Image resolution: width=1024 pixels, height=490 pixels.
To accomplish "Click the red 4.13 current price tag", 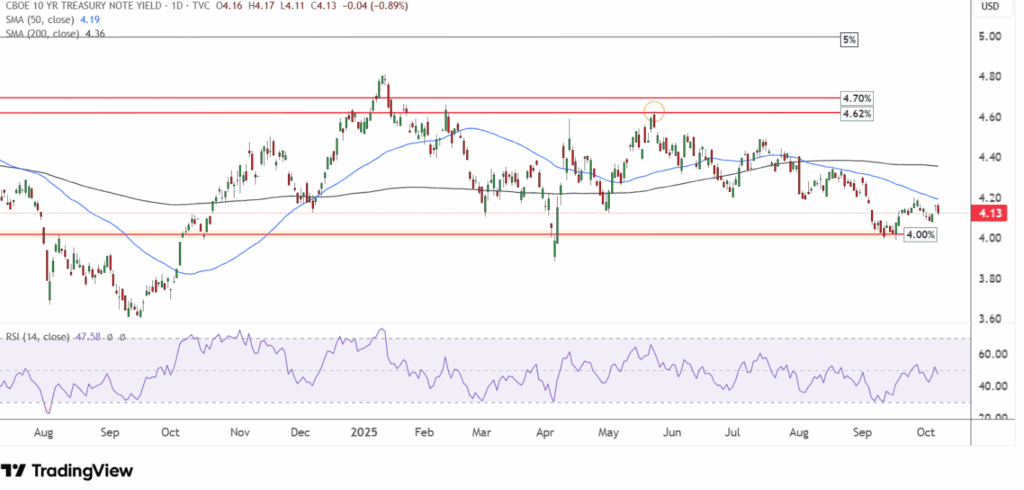I will tap(990, 213).
